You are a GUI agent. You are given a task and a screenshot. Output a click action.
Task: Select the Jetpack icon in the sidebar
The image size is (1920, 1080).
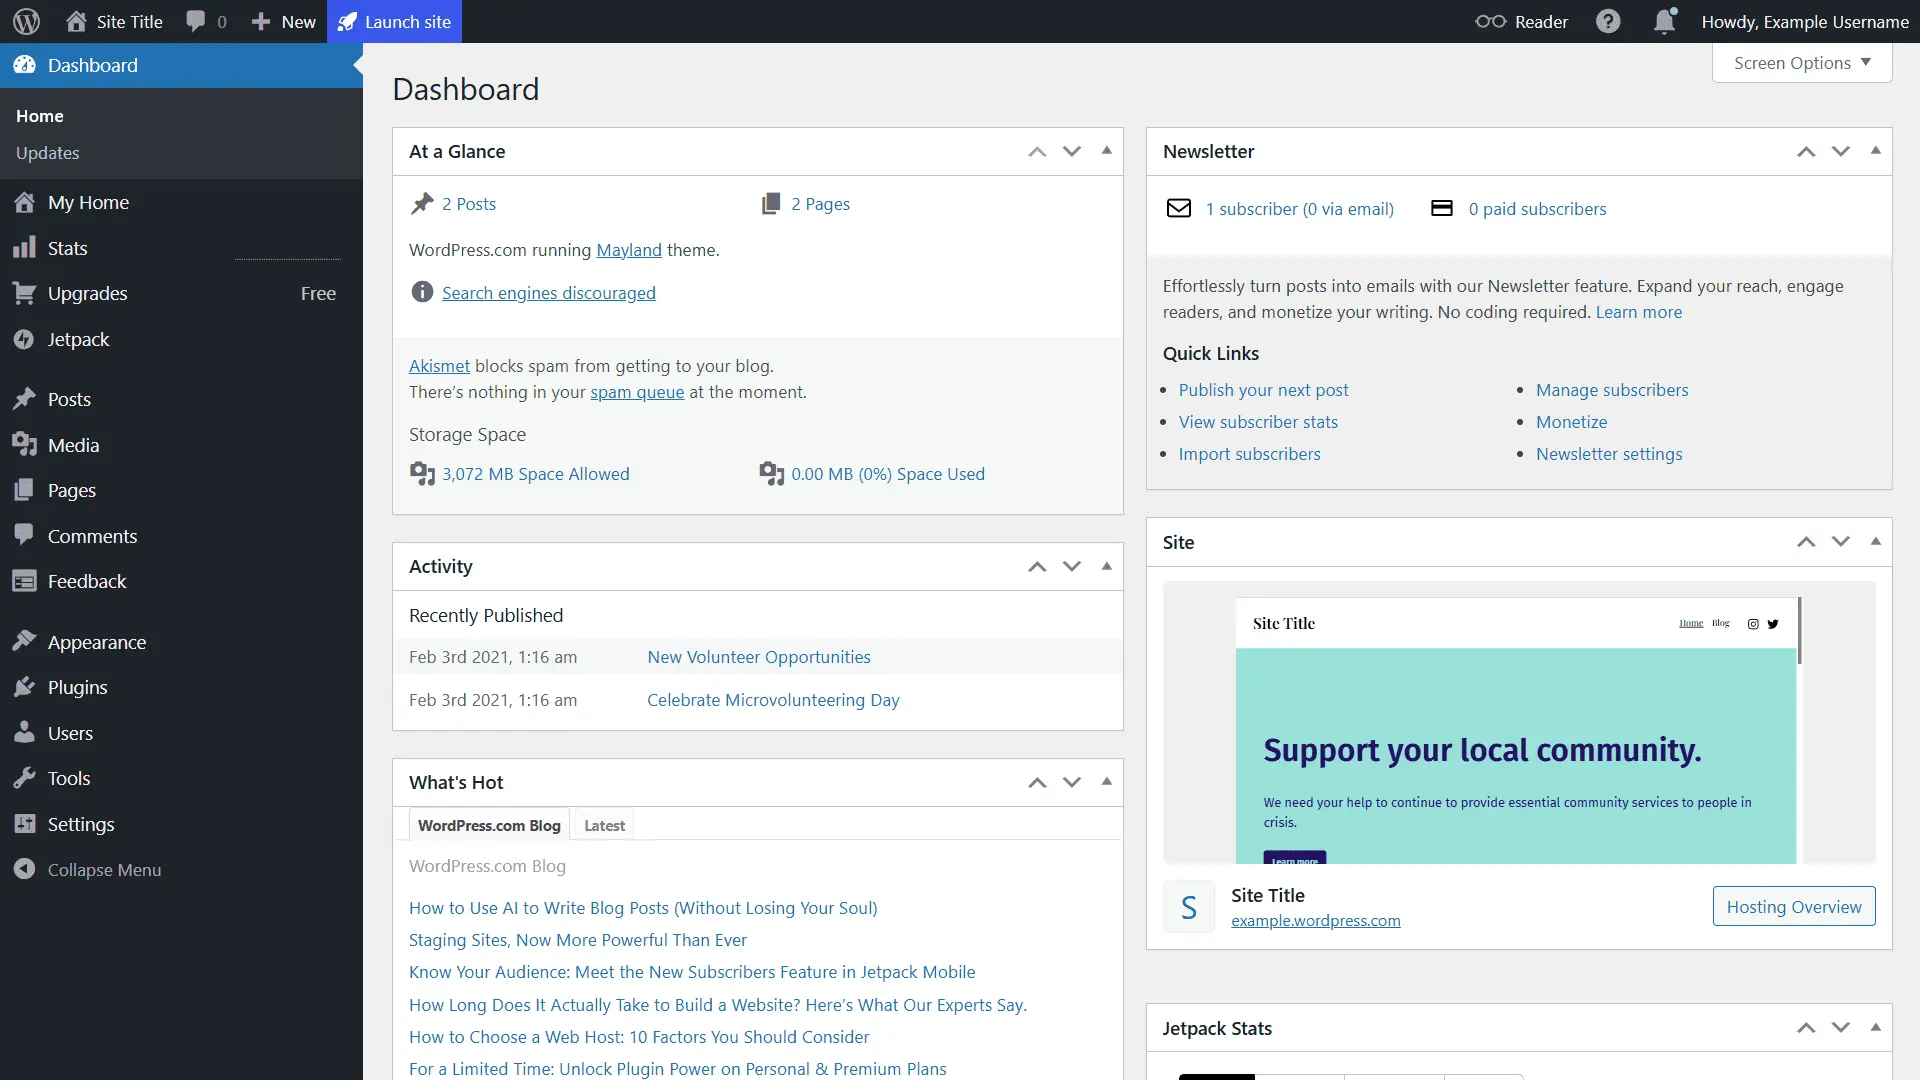tap(26, 339)
